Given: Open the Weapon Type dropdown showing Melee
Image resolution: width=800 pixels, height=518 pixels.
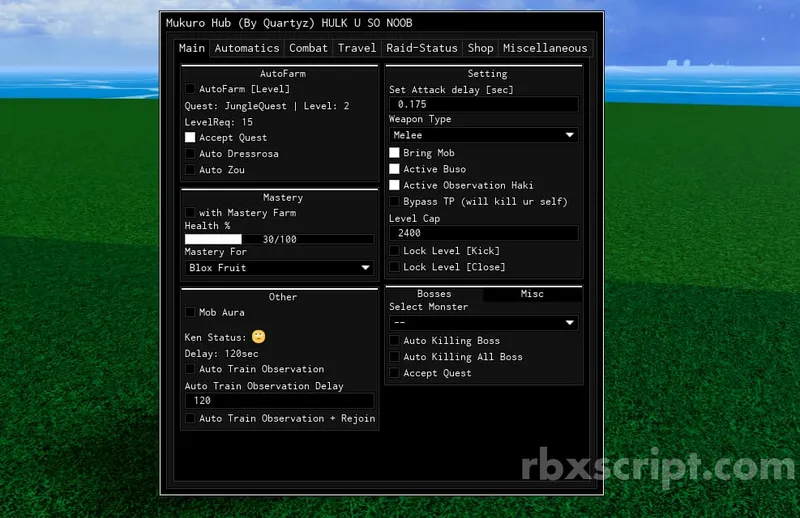Looking at the screenshot, I should pyautogui.click(x=484, y=135).
